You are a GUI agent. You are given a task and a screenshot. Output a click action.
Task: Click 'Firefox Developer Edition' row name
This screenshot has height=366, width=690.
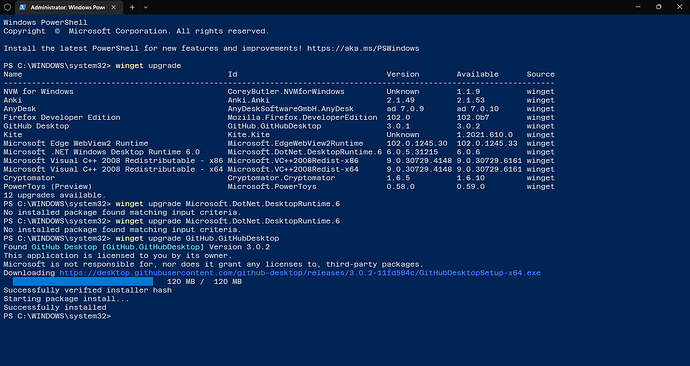coord(62,117)
